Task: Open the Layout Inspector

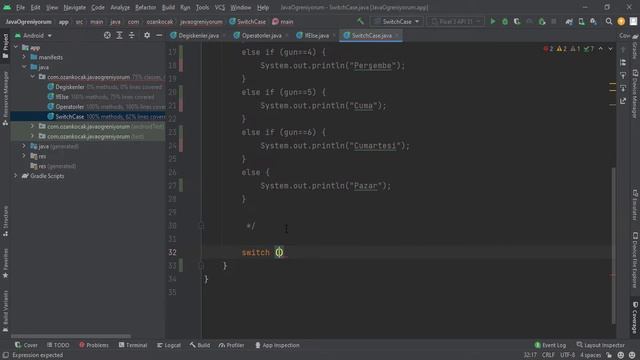Action: (x=600, y=345)
